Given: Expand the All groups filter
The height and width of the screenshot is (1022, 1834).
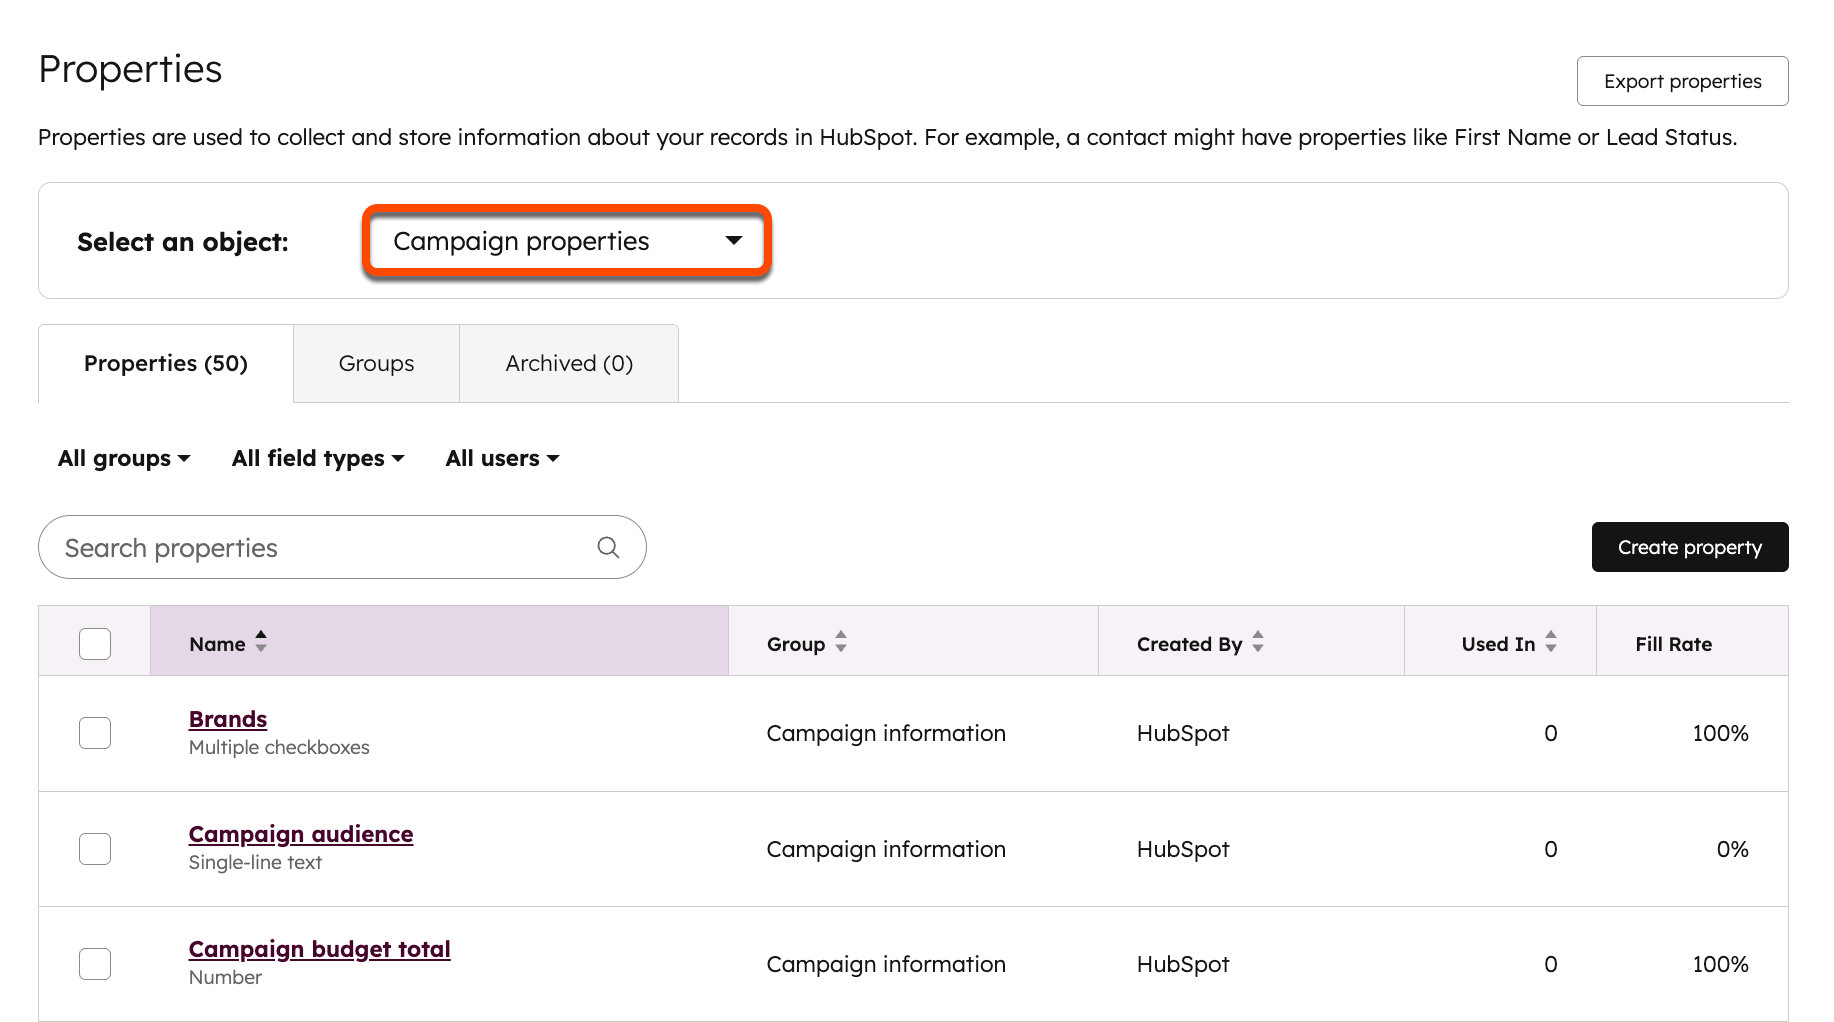Looking at the screenshot, I should (x=123, y=457).
